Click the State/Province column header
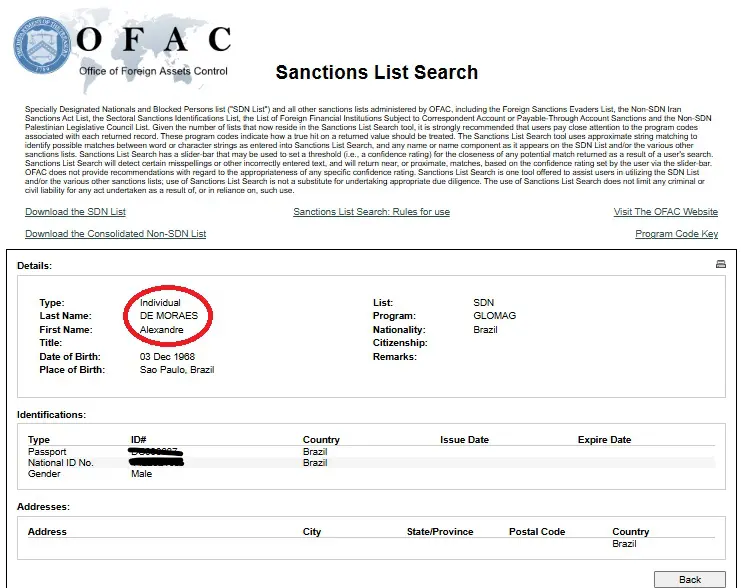The image size is (741, 588). [x=439, y=531]
